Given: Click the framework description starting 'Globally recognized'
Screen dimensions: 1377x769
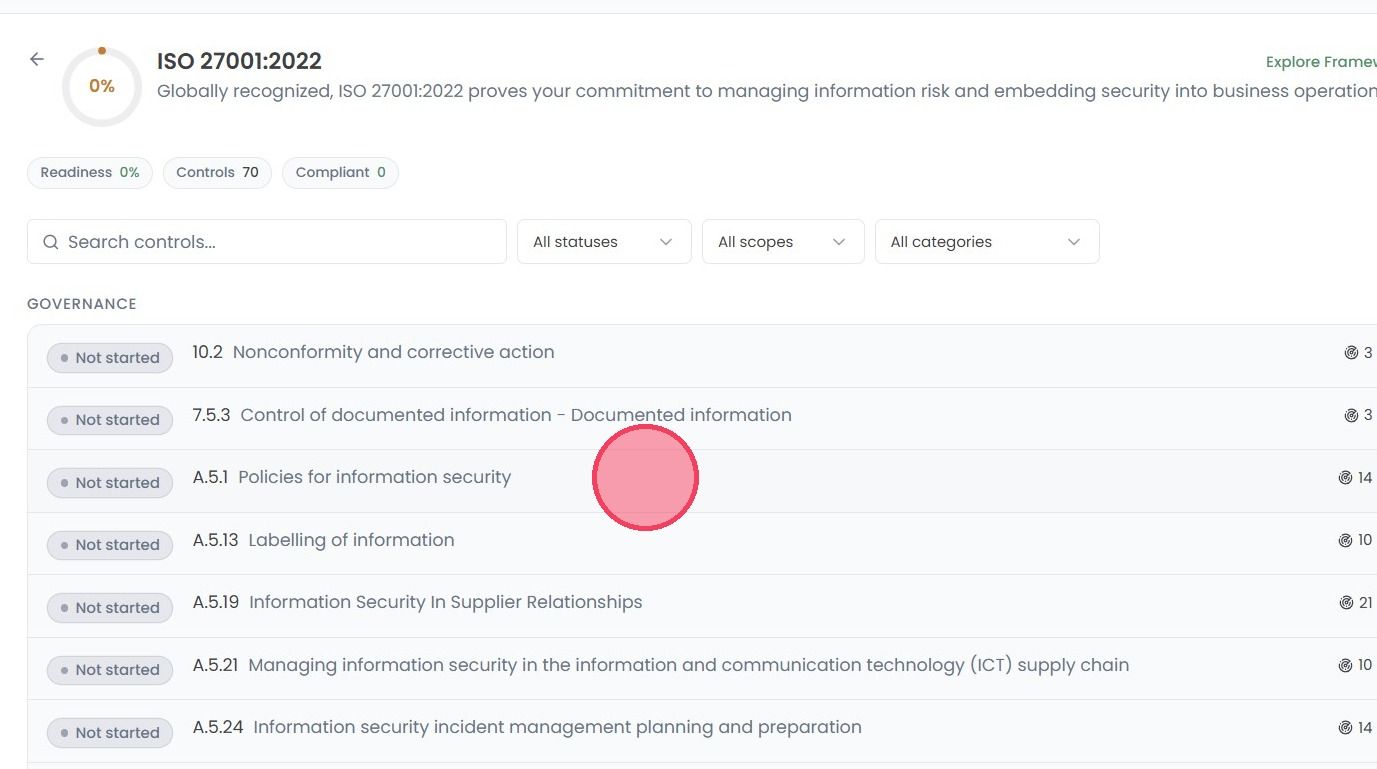Looking at the screenshot, I should click(x=766, y=91).
